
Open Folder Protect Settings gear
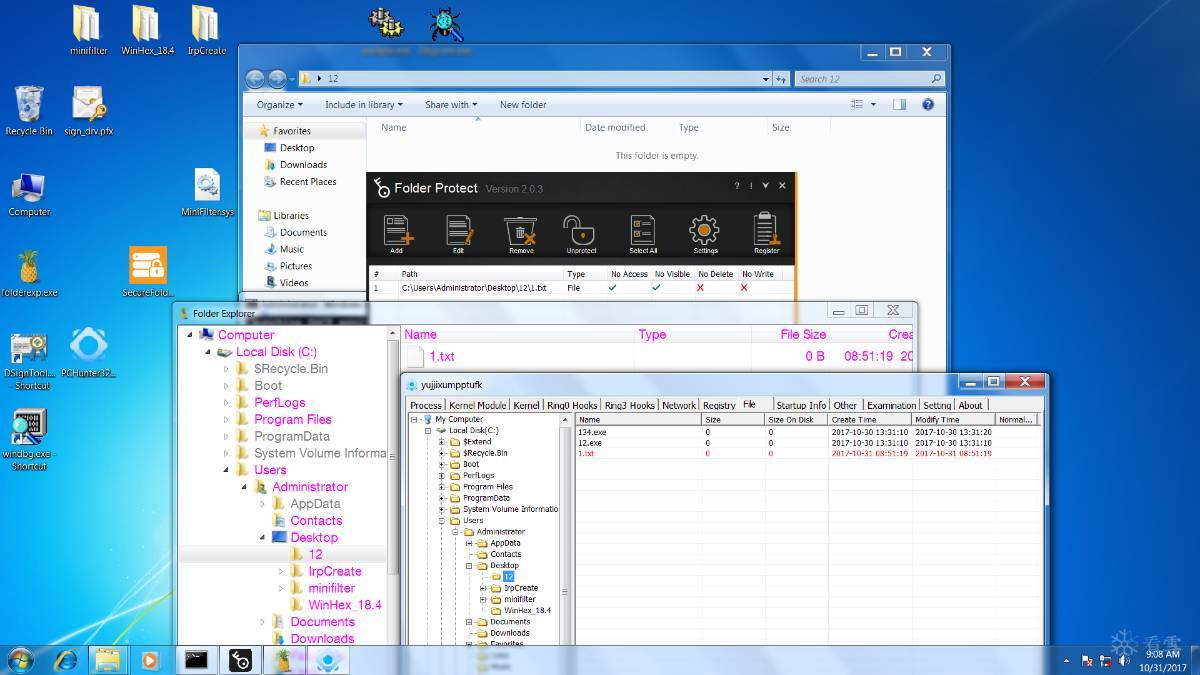point(705,231)
